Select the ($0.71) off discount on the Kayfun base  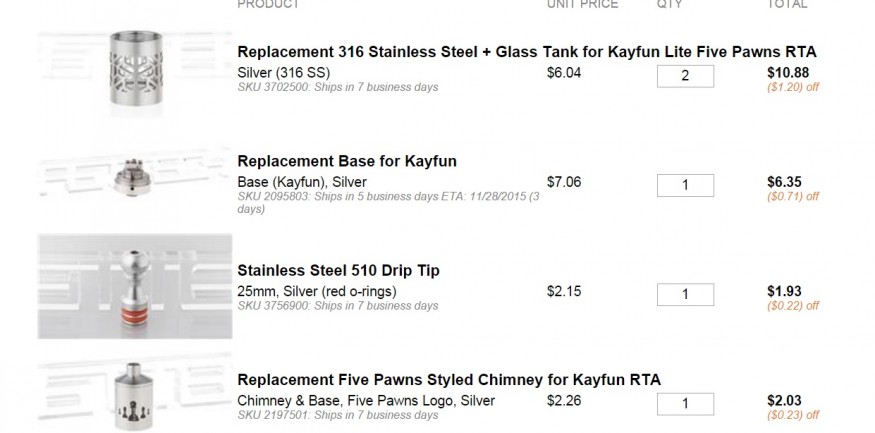point(793,196)
